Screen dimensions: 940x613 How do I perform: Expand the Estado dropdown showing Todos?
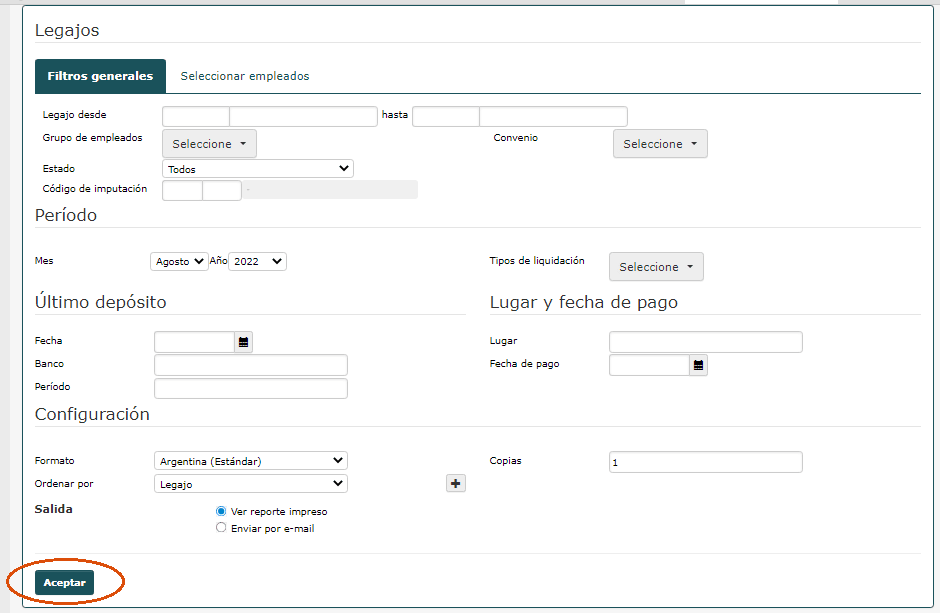point(258,169)
